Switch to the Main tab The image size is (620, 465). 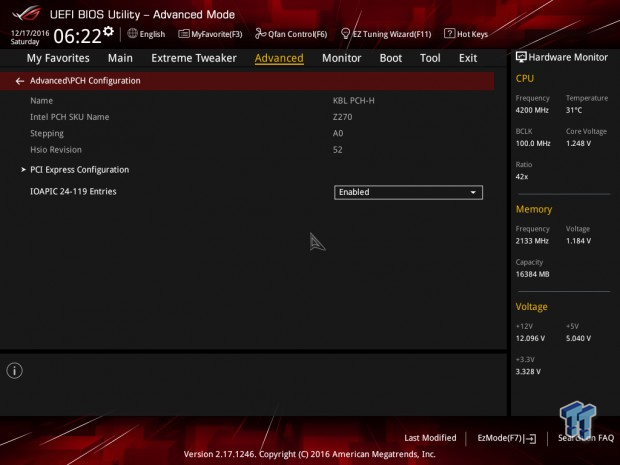point(120,58)
